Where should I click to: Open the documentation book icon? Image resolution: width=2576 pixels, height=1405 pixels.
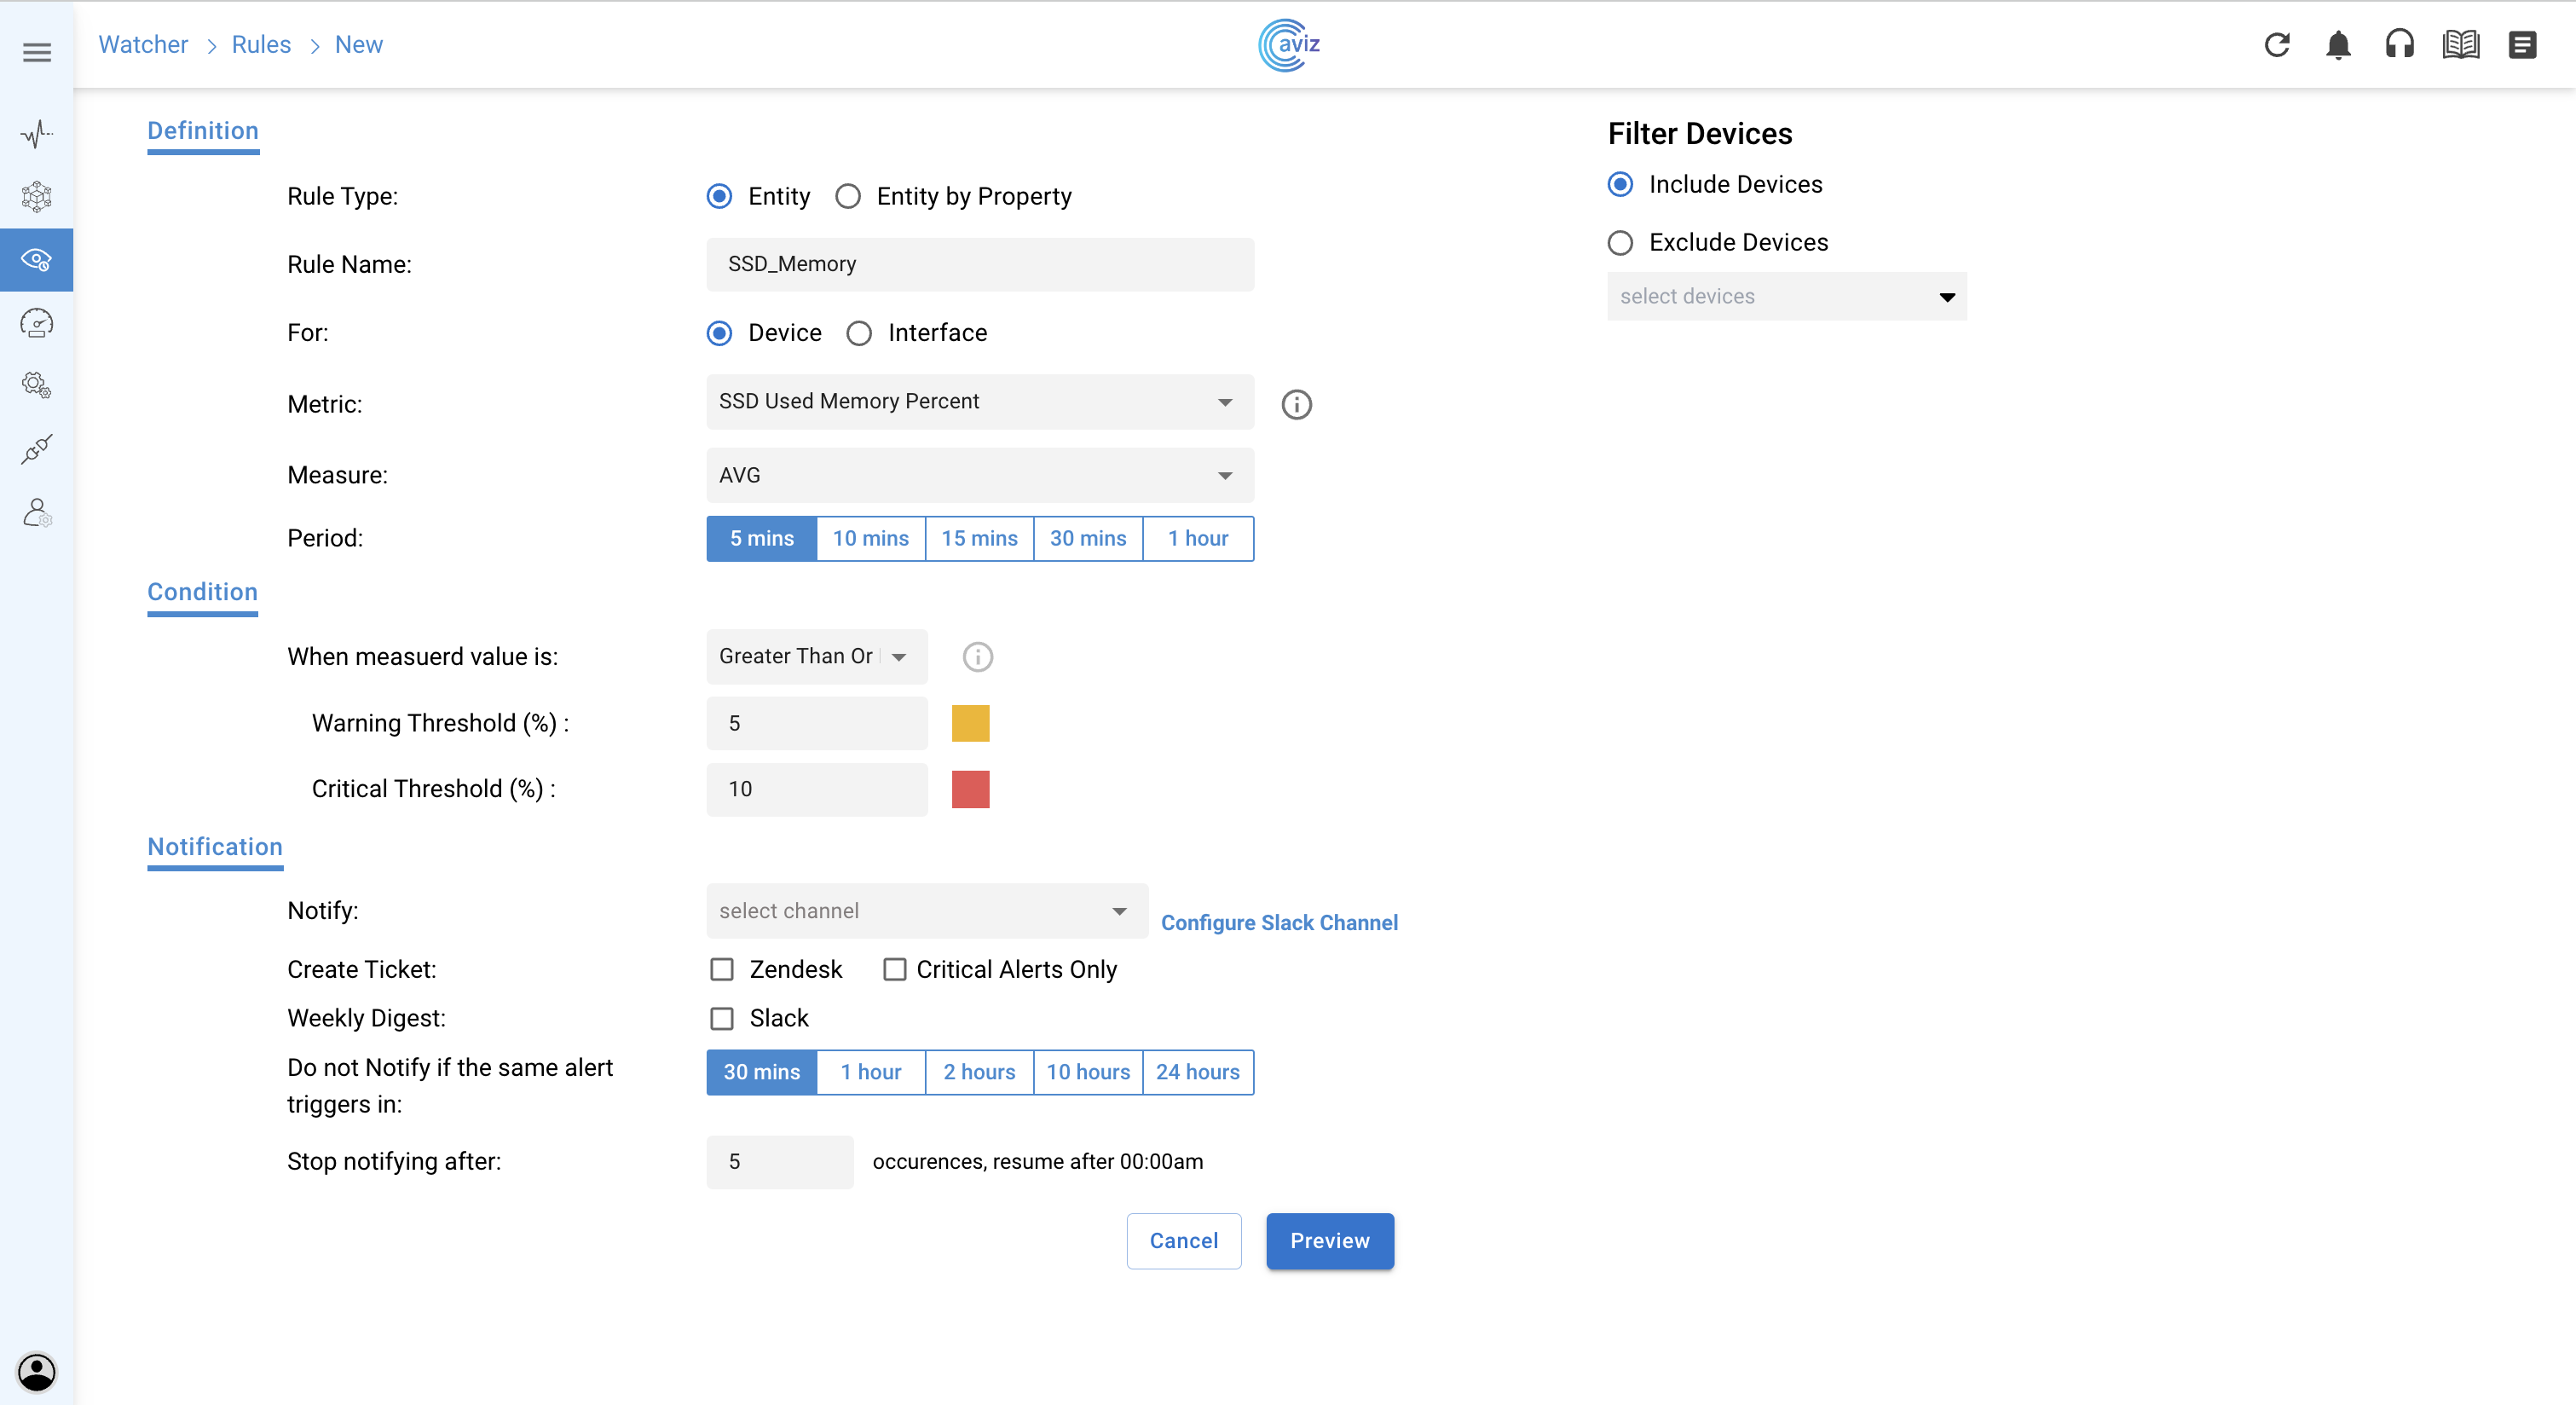(x=2461, y=45)
